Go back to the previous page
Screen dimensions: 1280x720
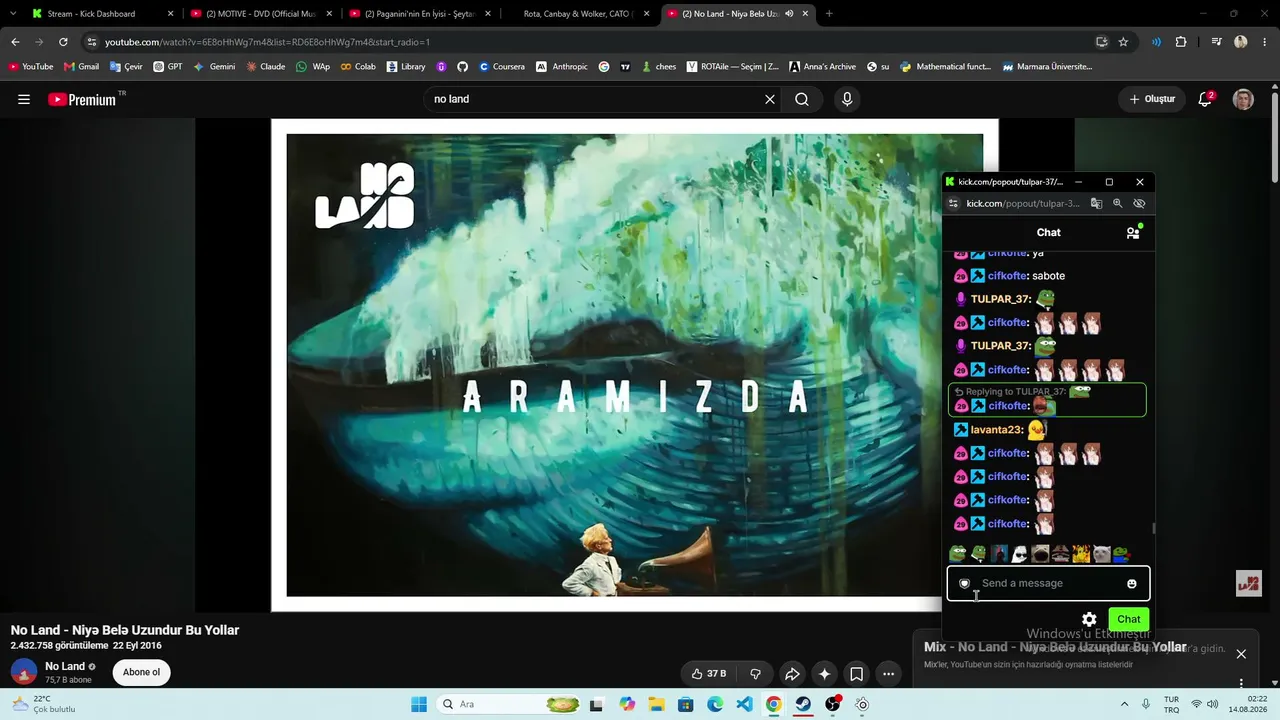point(15,42)
